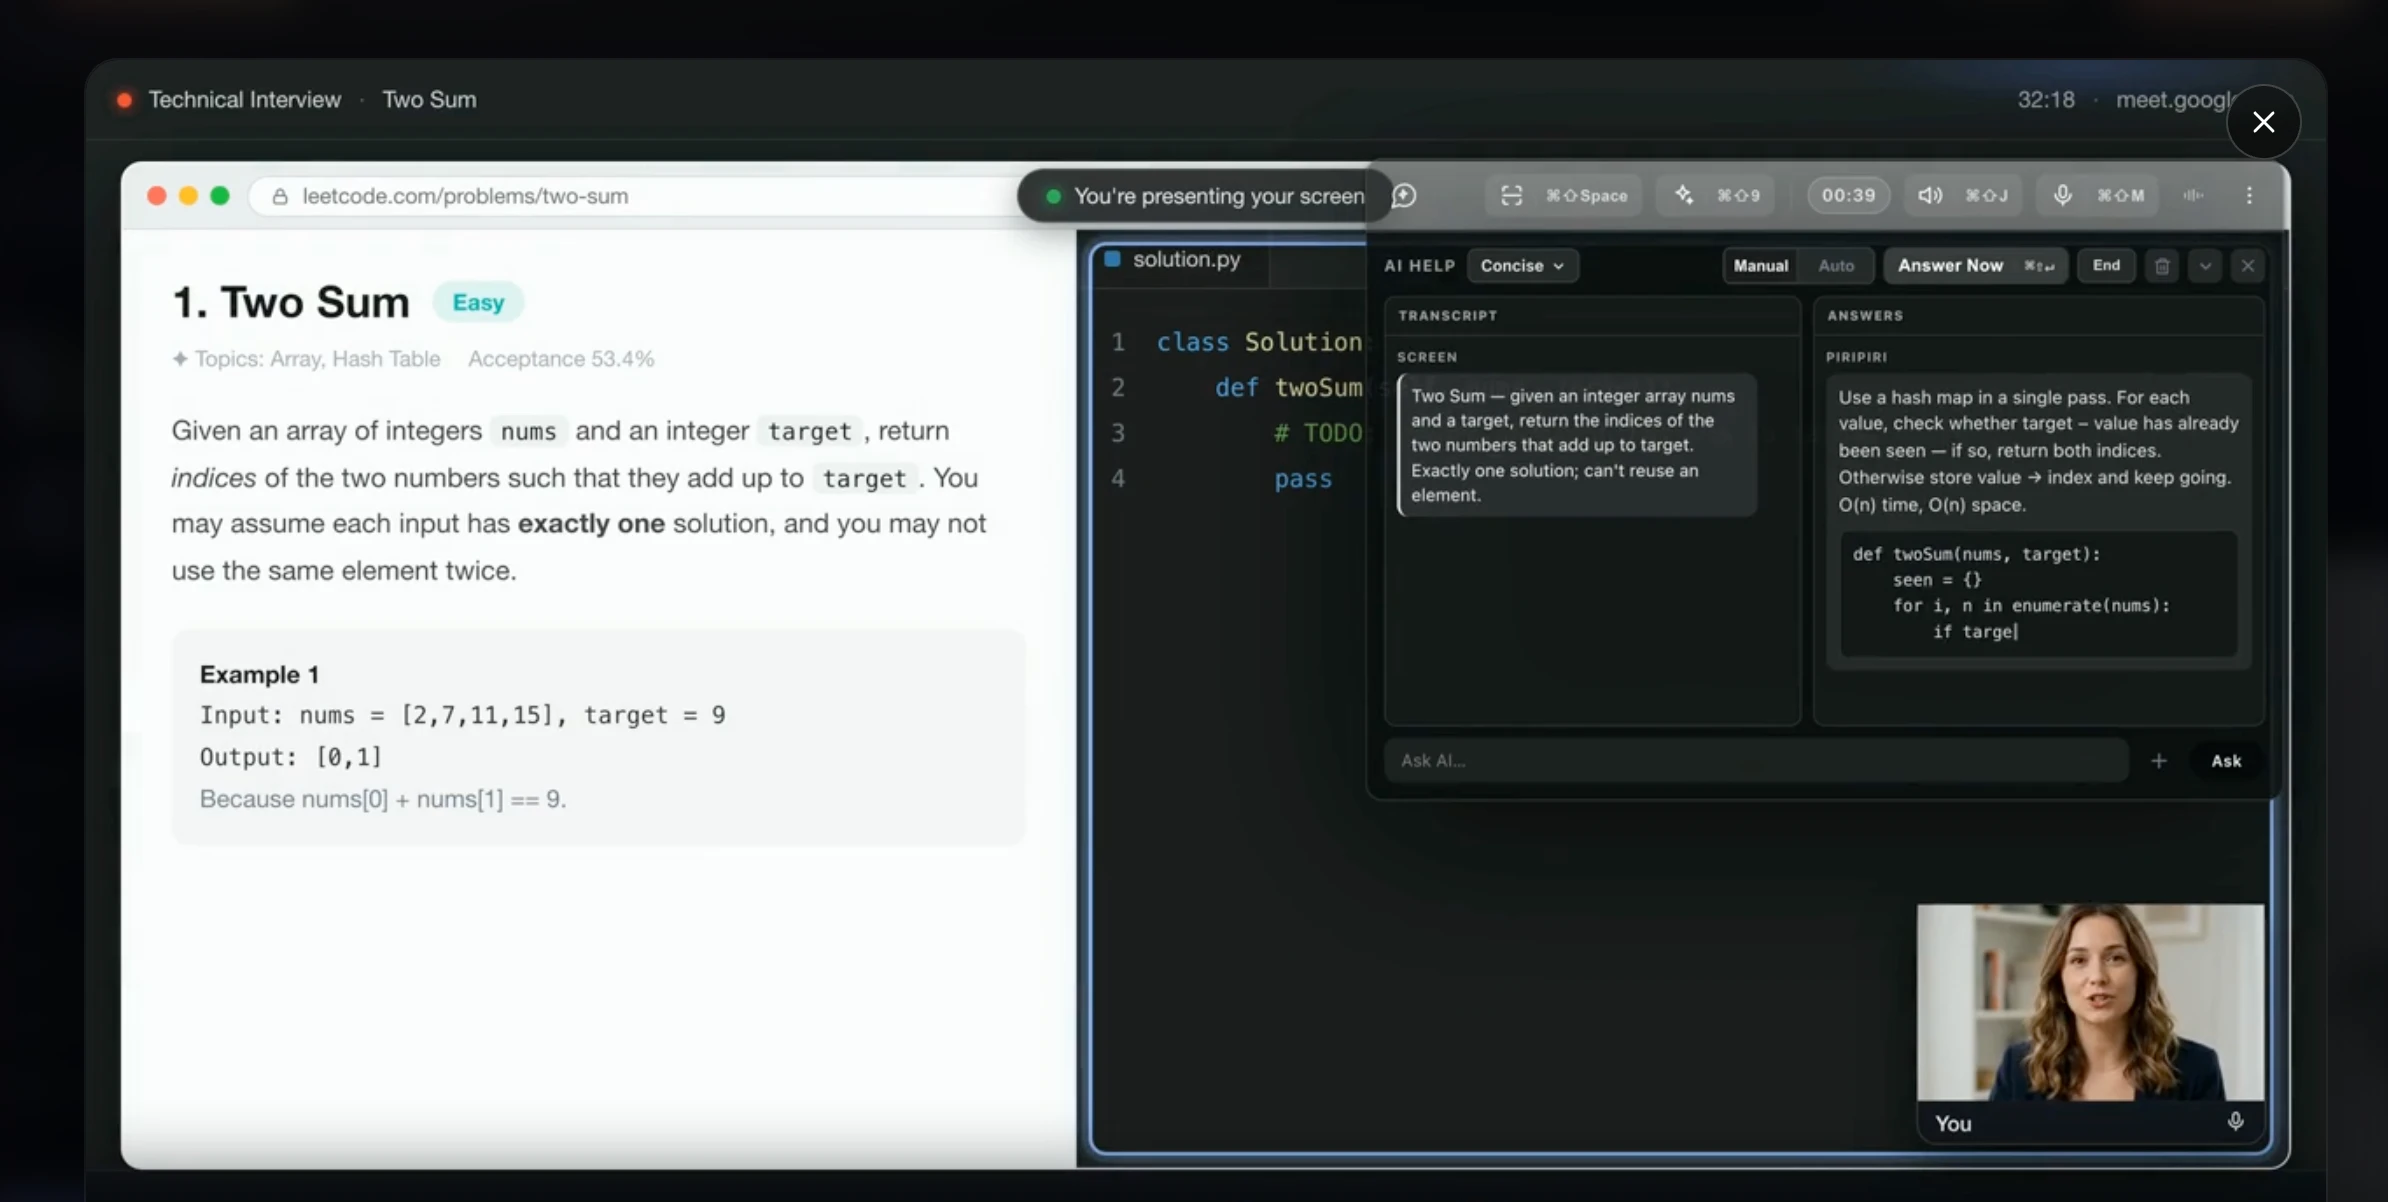This screenshot has height=1202, width=2388.
Task: Close the video overlay with the round X button
Action: point(2264,122)
